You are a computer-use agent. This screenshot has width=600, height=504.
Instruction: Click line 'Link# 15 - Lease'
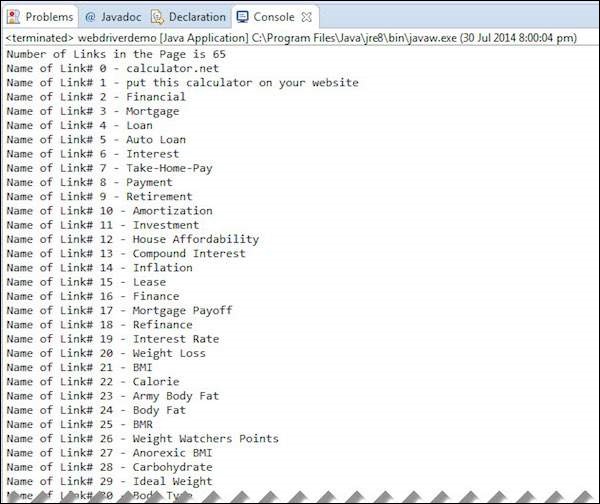coord(86,282)
